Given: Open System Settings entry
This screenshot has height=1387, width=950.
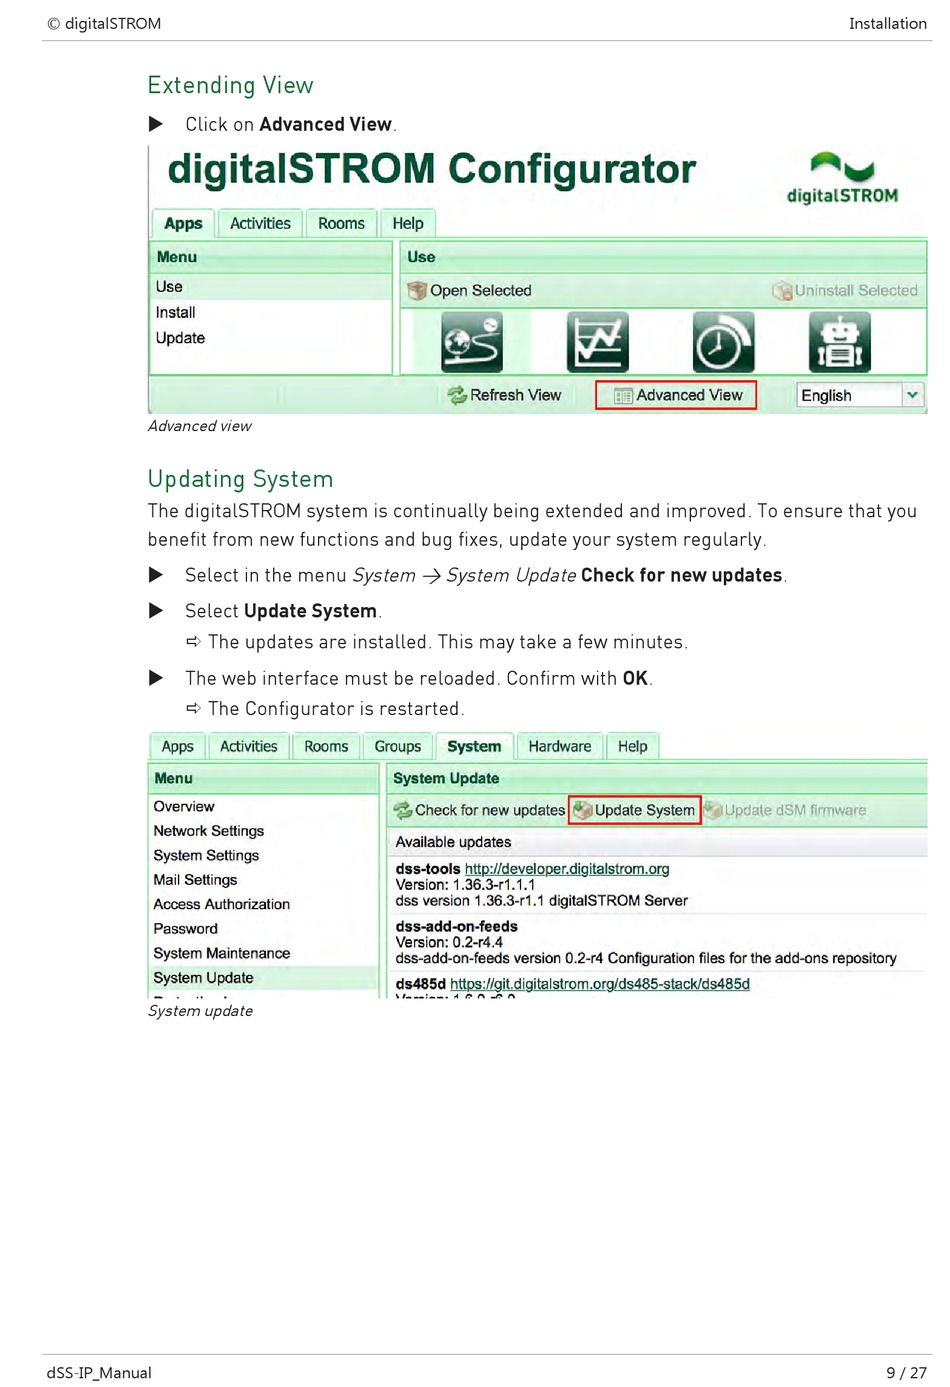Looking at the screenshot, I should (263, 856).
